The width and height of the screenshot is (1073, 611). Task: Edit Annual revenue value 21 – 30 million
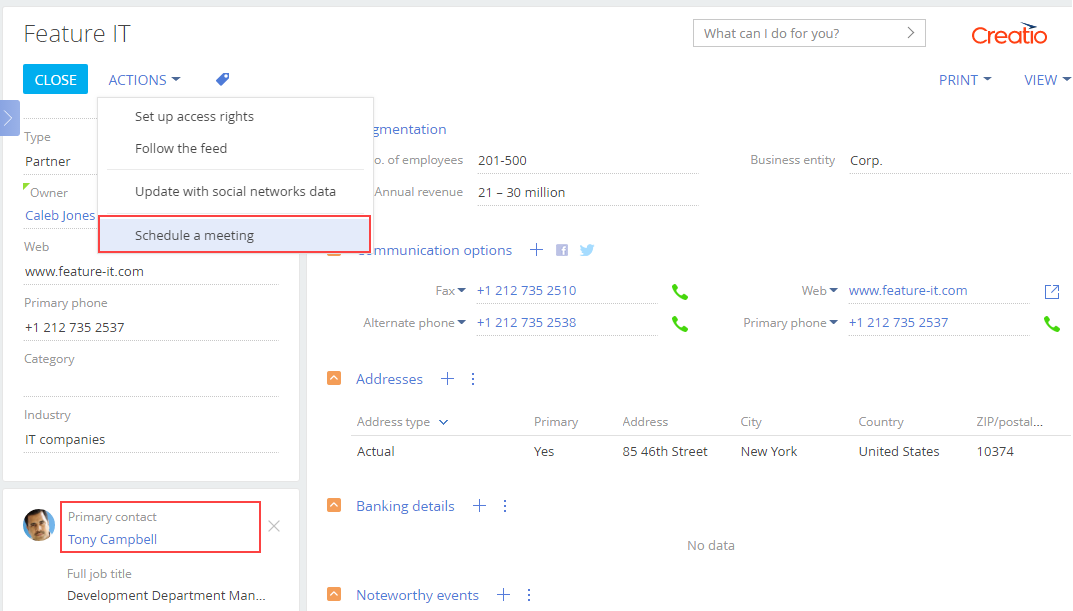click(x=588, y=193)
